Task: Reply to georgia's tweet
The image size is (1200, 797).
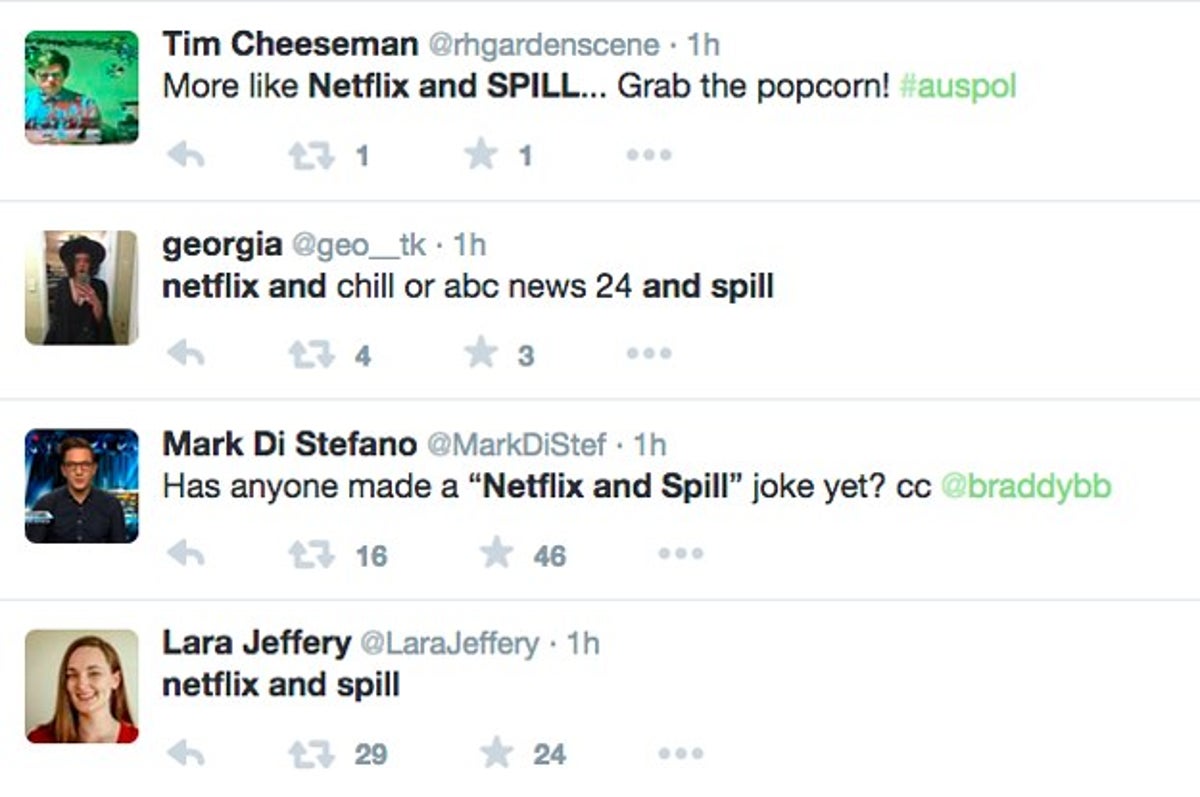Action: click(190, 352)
